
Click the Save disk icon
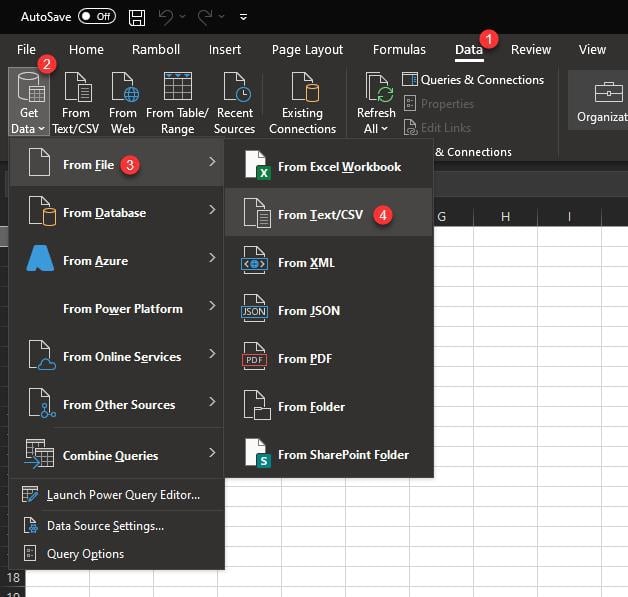coord(137,17)
